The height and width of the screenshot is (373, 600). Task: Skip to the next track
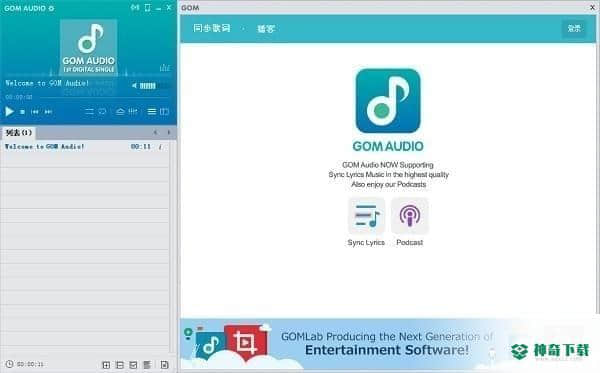tap(48, 112)
